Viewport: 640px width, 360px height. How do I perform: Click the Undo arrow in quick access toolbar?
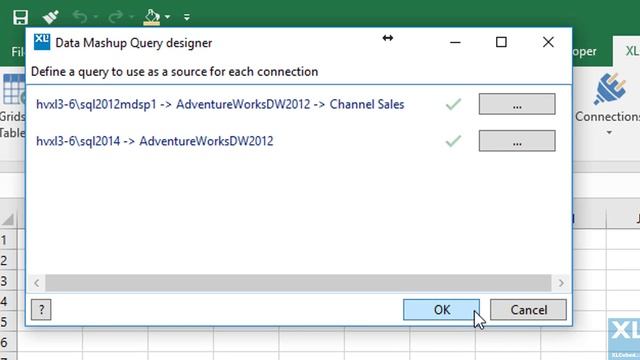click(80, 17)
